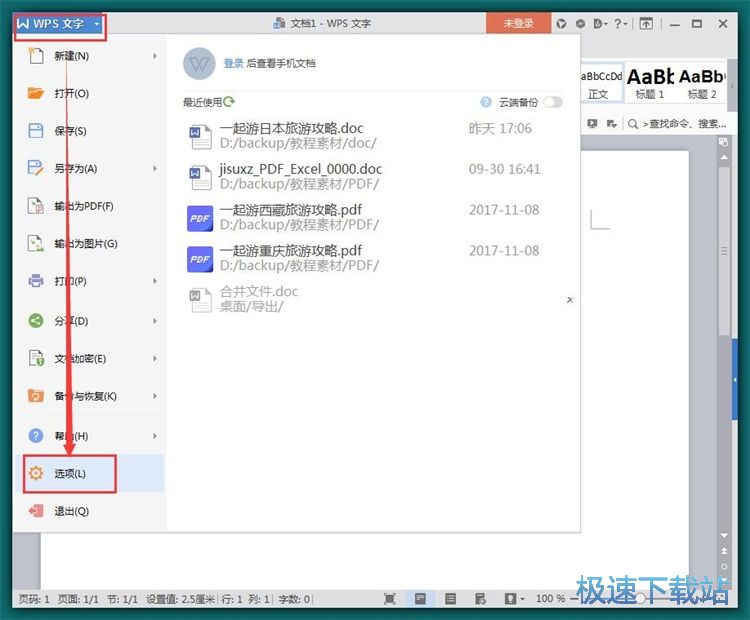This screenshot has height=620, width=750.
Task: Expand the 分享(D) submenu arrow
Action: click(154, 321)
